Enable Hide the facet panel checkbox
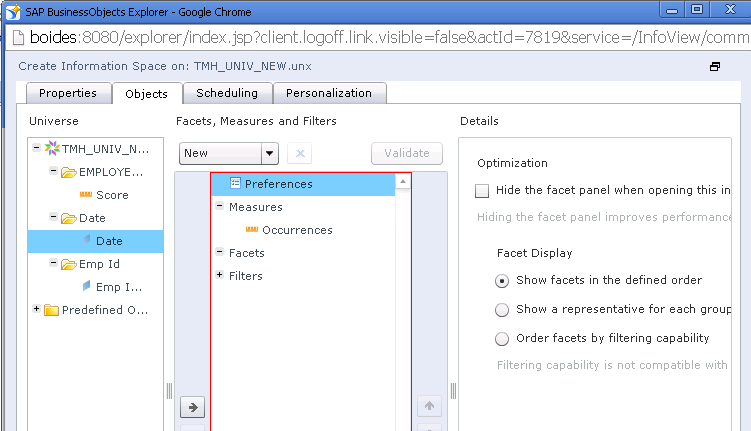This screenshot has width=751, height=431. [x=482, y=191]
